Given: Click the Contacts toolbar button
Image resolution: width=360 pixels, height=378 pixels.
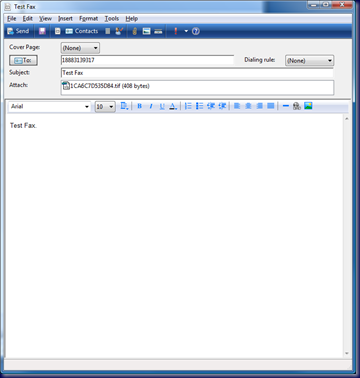Looking at the screenshot, I should [x=82, y=31].
